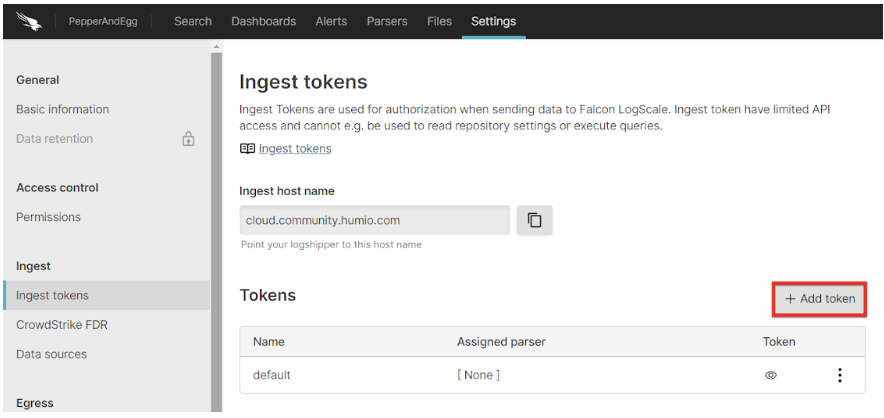Add a new ingest token

(819, 299)
